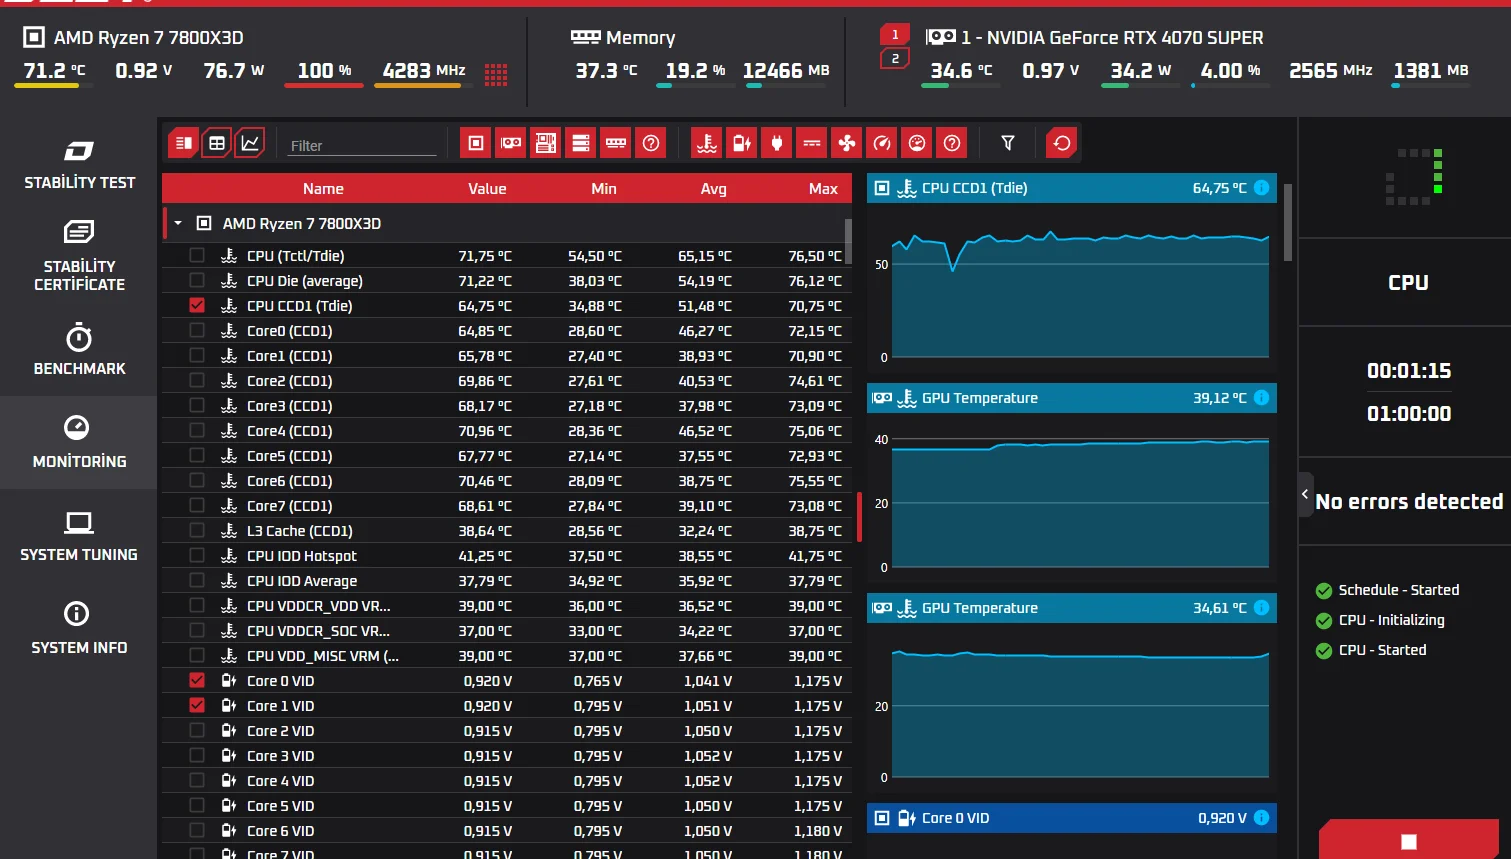Click the graphs panel vertical scrollbar

(x=1288, y=222)
